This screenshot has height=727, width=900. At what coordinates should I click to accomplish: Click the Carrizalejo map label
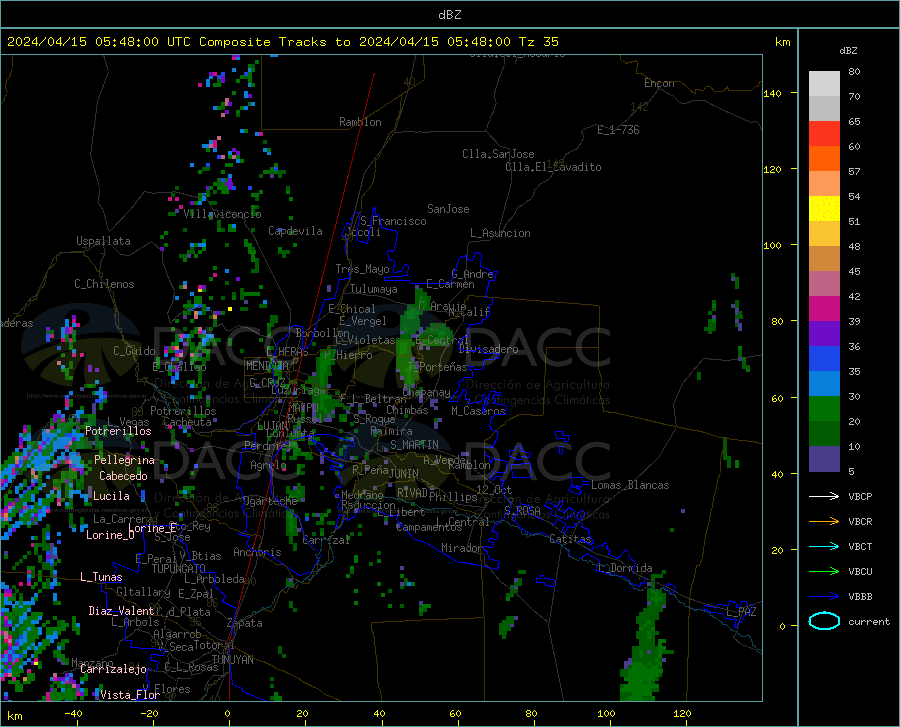114,669
